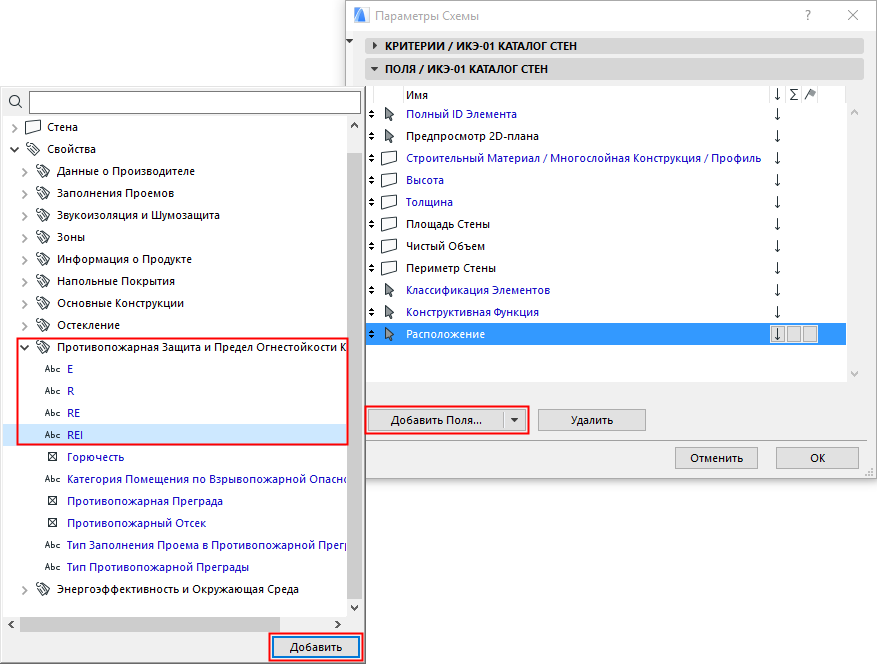
Task: Click wall icon of Толщина field
Action: (389, 202)
